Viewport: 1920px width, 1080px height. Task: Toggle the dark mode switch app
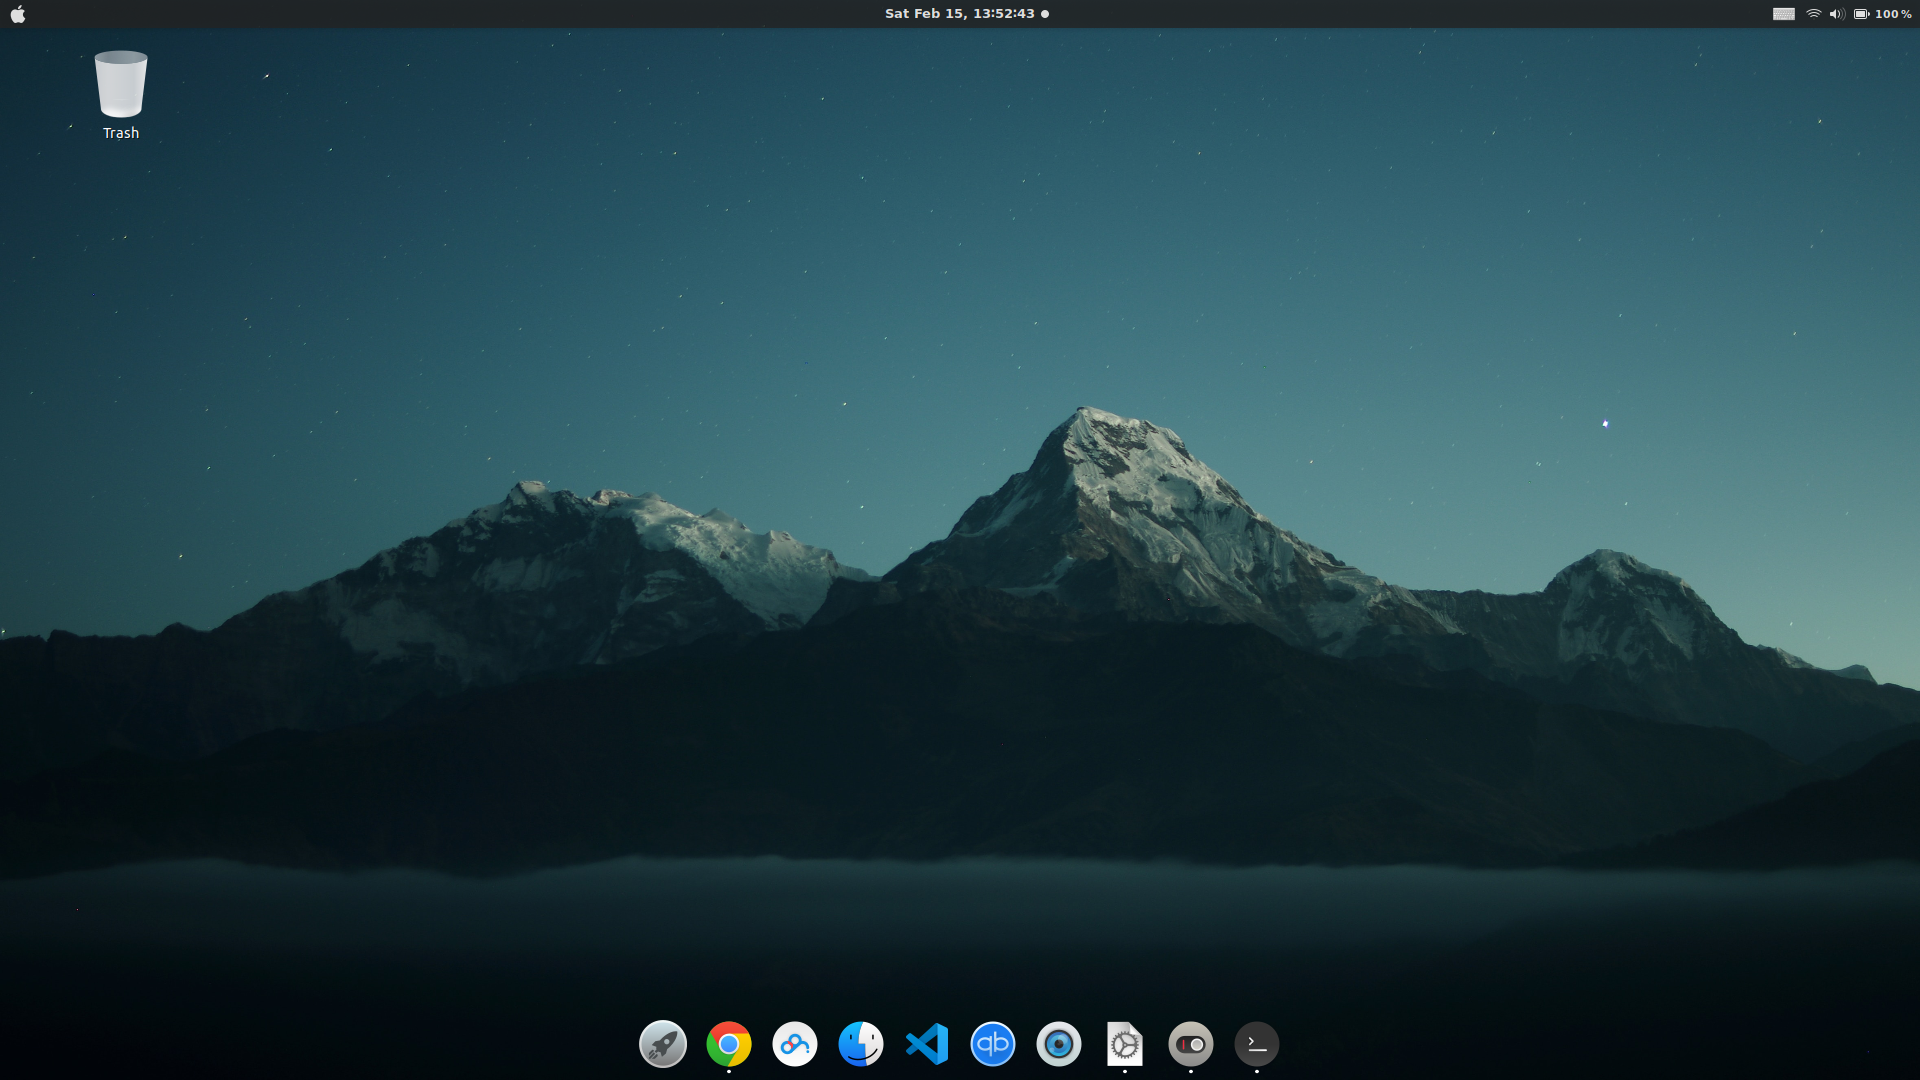click(1189, 1043)
